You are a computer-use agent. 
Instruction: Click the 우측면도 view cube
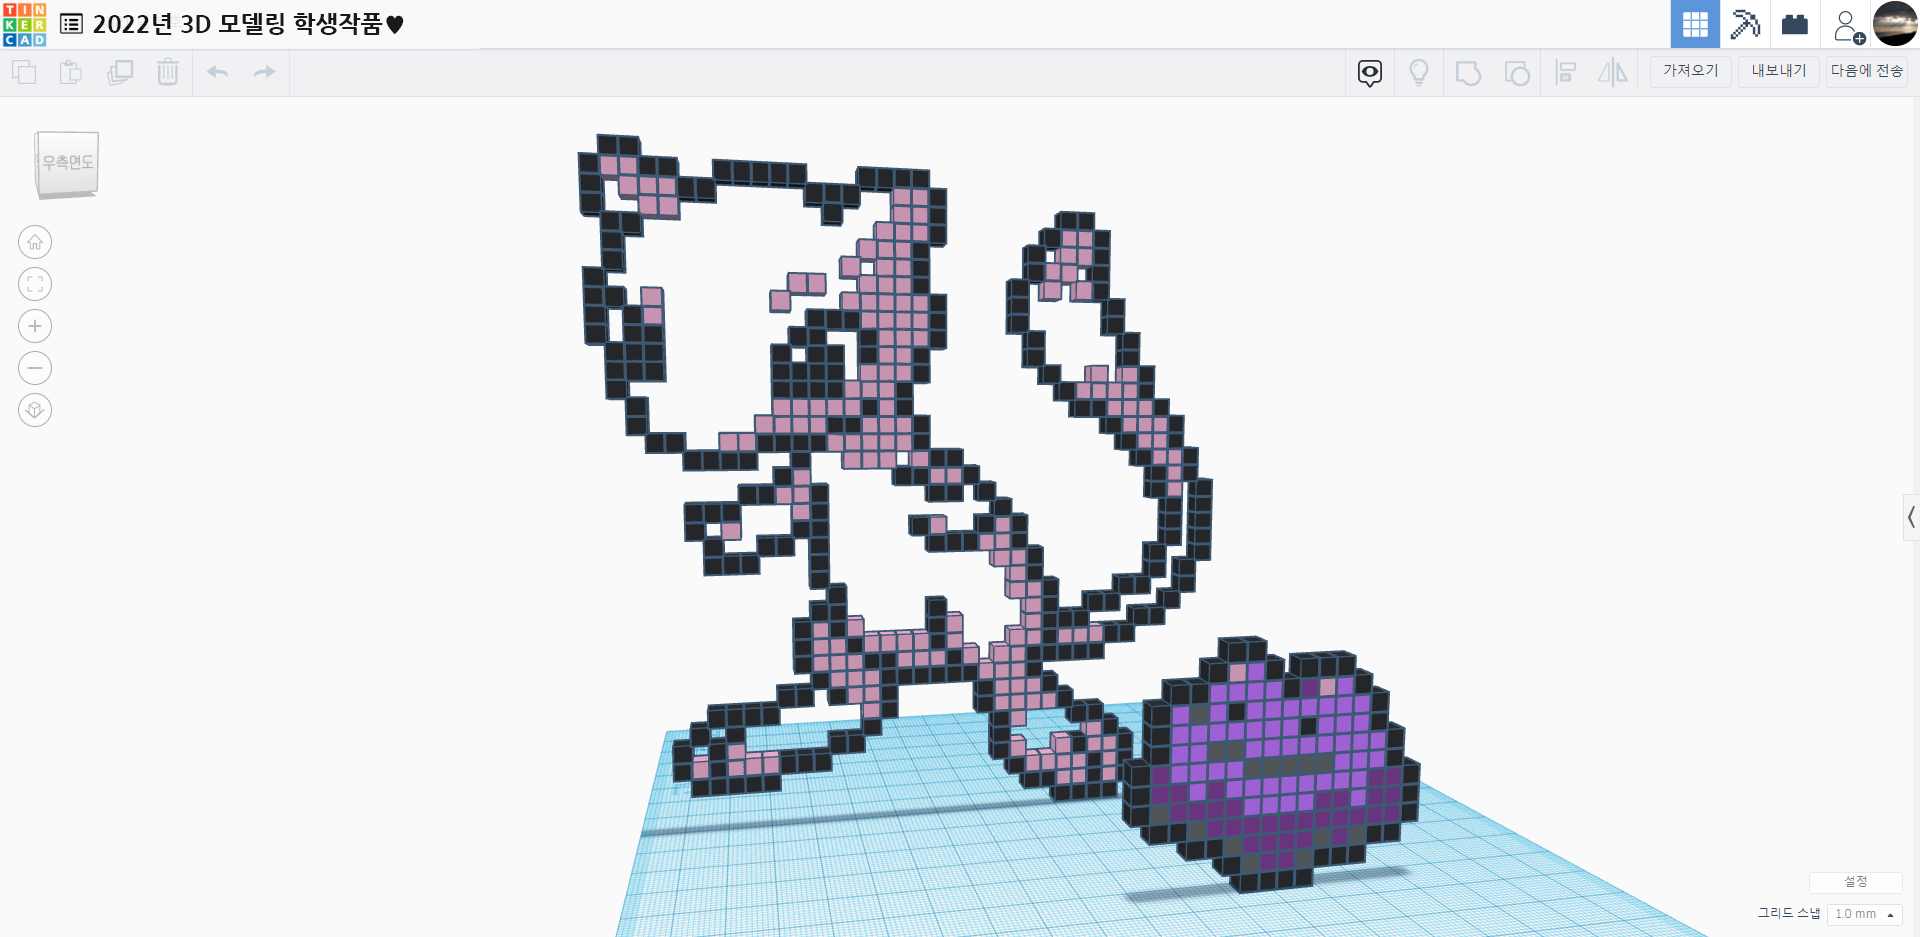[67, 164]
